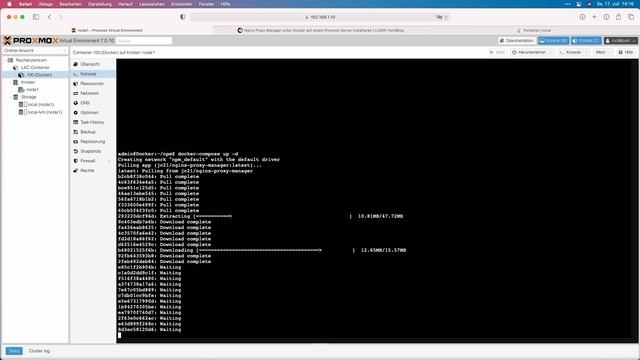Toggle the Safari sidebar

click(36, 17)
